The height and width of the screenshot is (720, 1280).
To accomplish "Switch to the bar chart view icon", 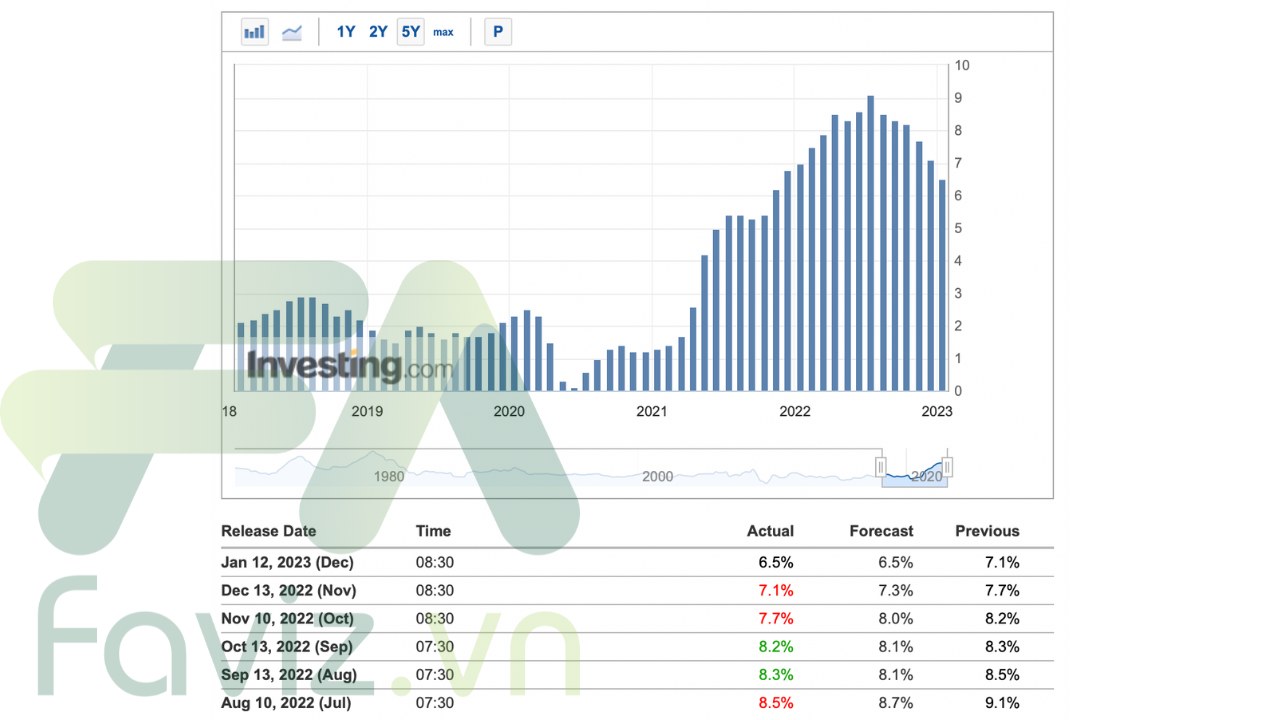I will click(255, 32).
